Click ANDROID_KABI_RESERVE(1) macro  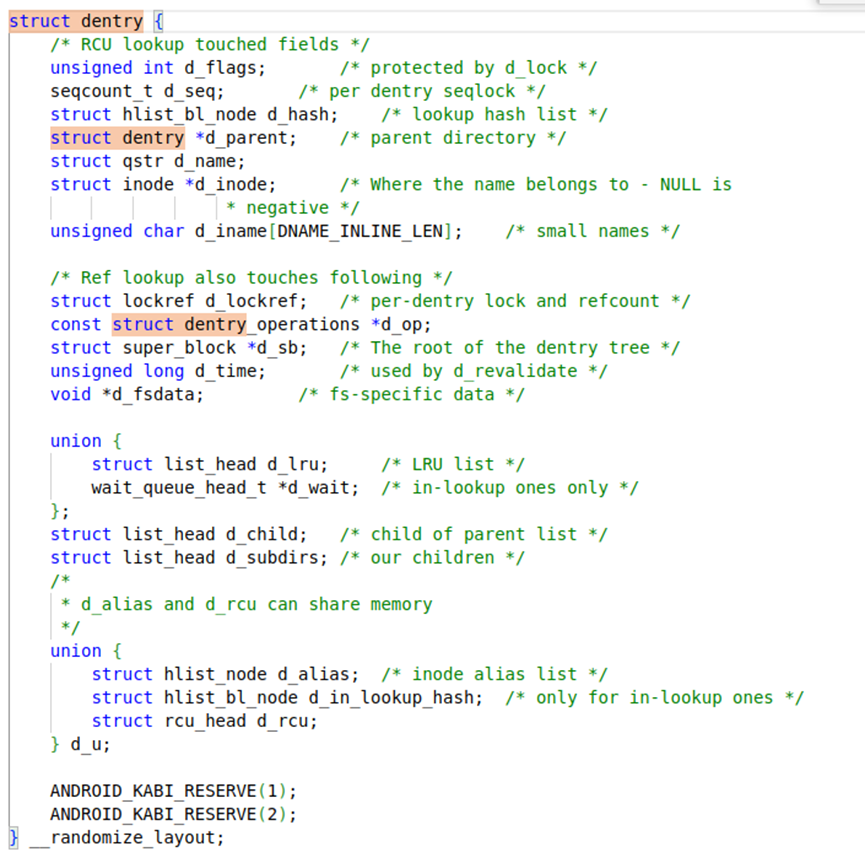point(169,791)
